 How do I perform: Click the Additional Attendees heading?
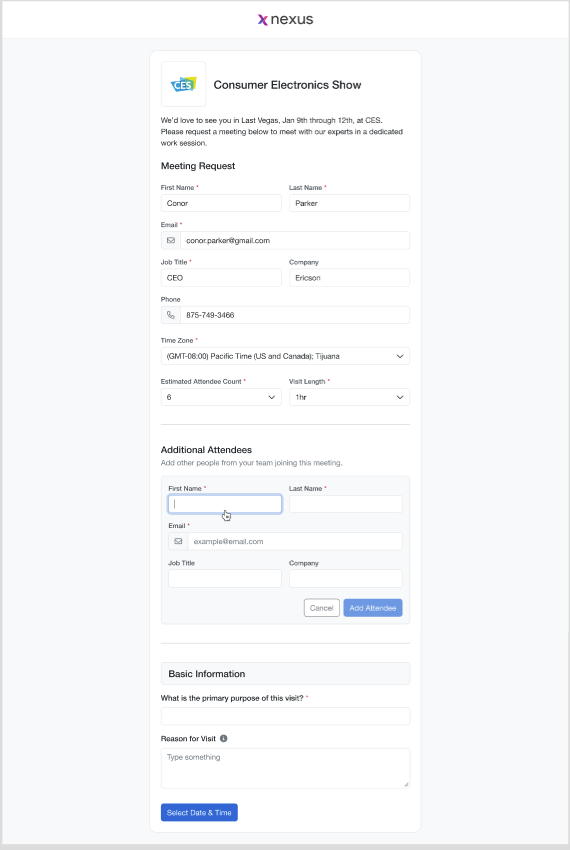(206, 450)
